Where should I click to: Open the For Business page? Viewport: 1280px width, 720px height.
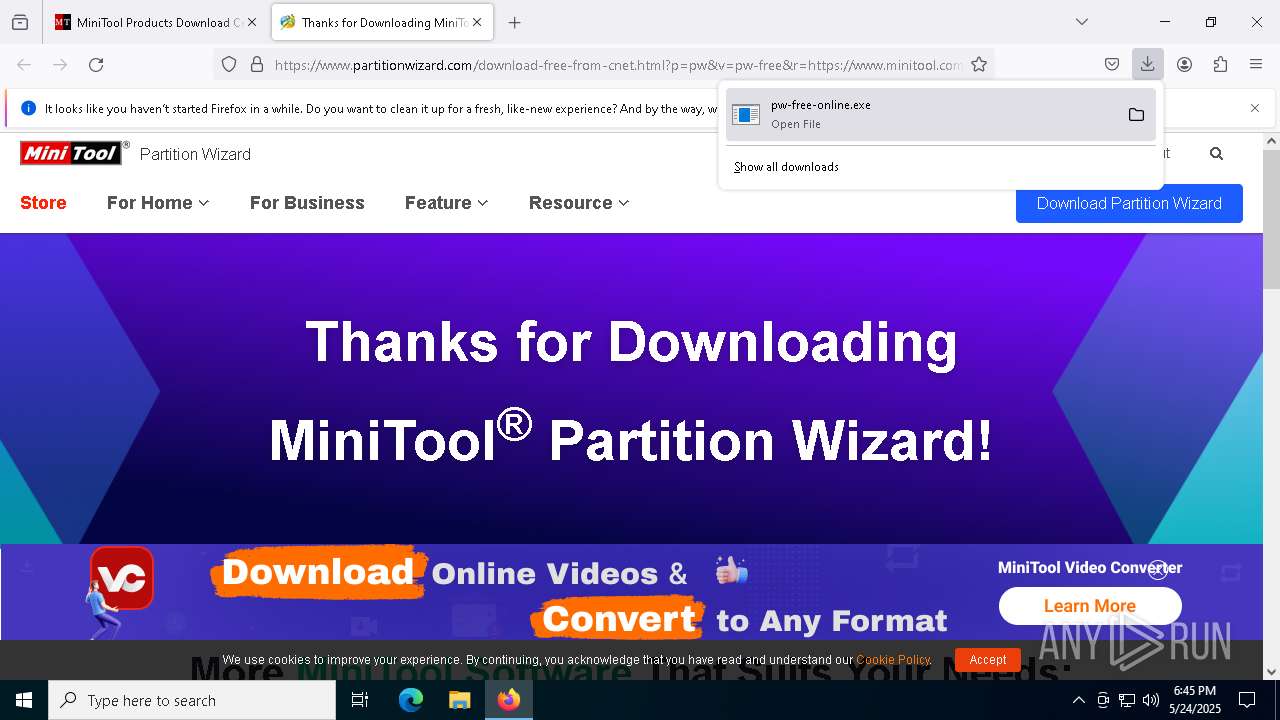pyautogui.click(x=307, y=203)
